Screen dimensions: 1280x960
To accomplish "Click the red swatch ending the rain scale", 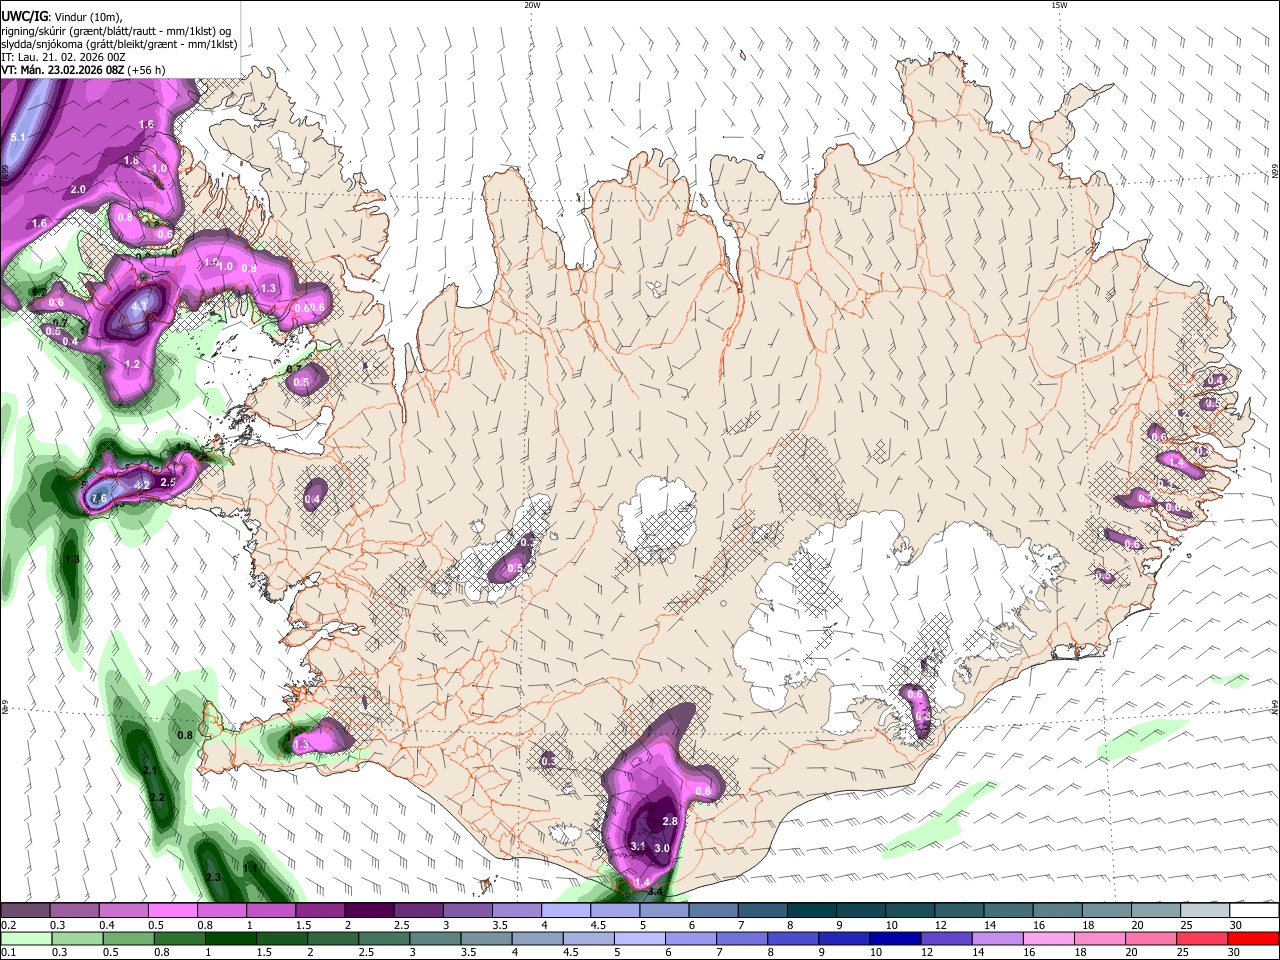I will click(x=1255, y=938).
